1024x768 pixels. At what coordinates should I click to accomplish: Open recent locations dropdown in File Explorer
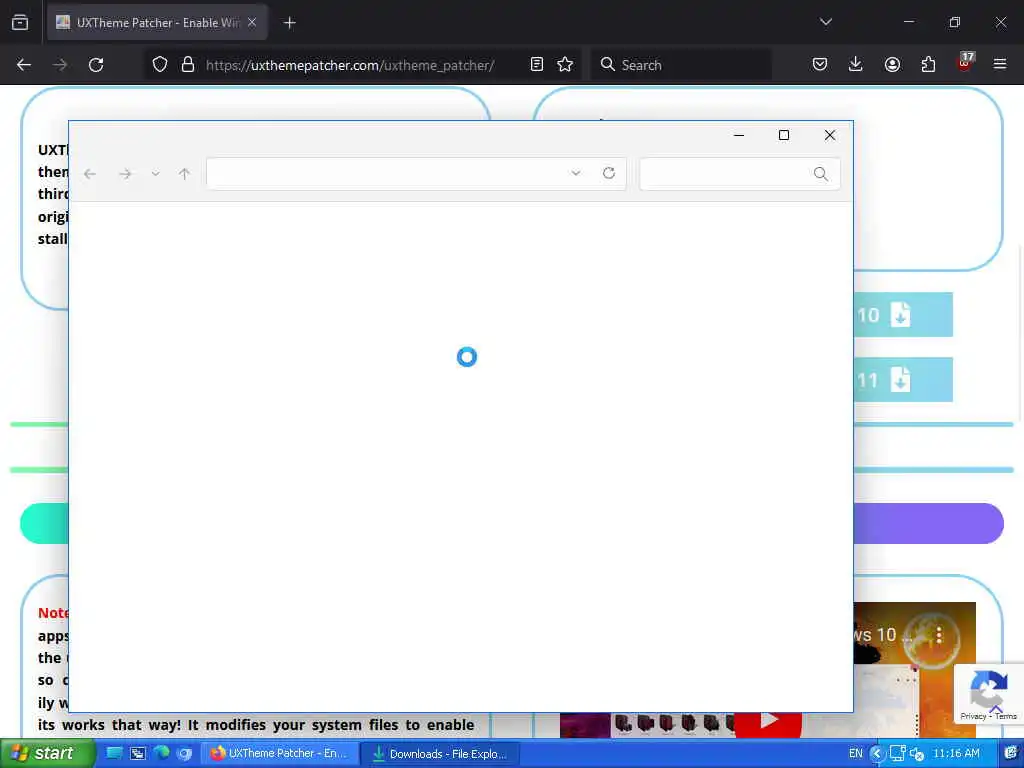click(155, 174)
